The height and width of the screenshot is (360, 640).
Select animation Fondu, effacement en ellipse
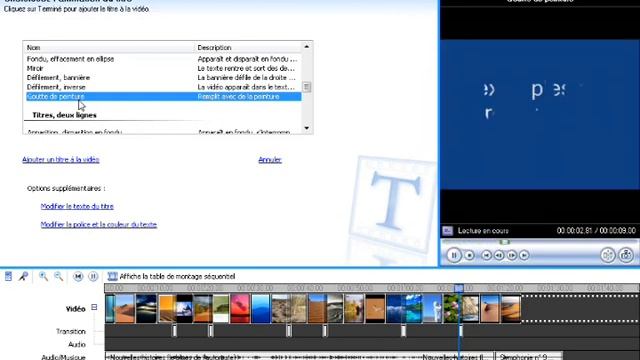[163, 59]
